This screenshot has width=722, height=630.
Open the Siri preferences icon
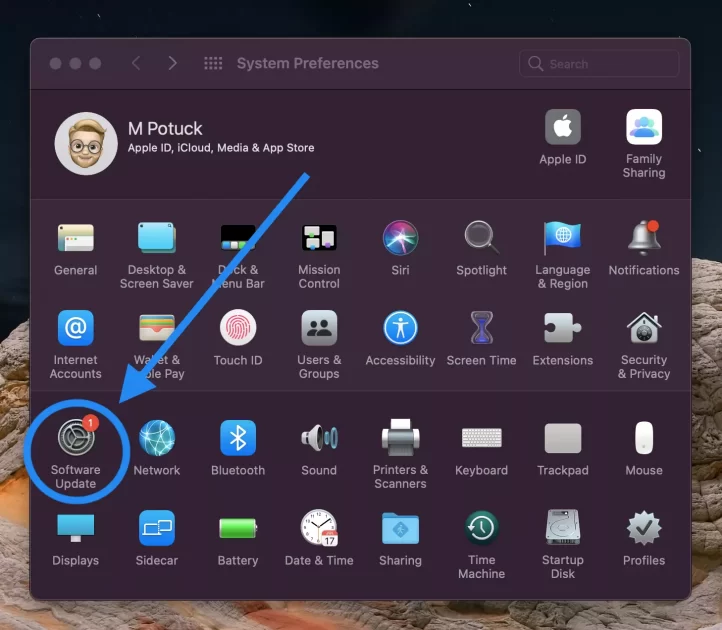(400, 239)
